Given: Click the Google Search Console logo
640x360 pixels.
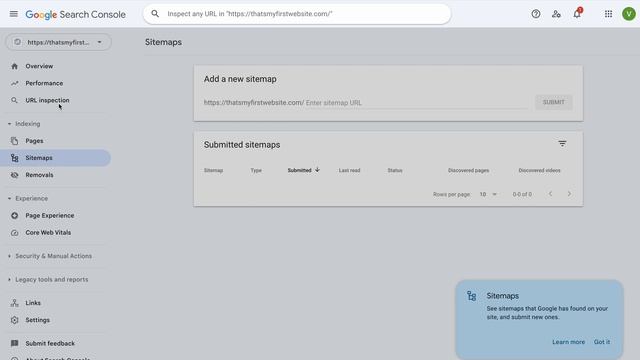Looking at the screenshot, I should pos(76,14).
